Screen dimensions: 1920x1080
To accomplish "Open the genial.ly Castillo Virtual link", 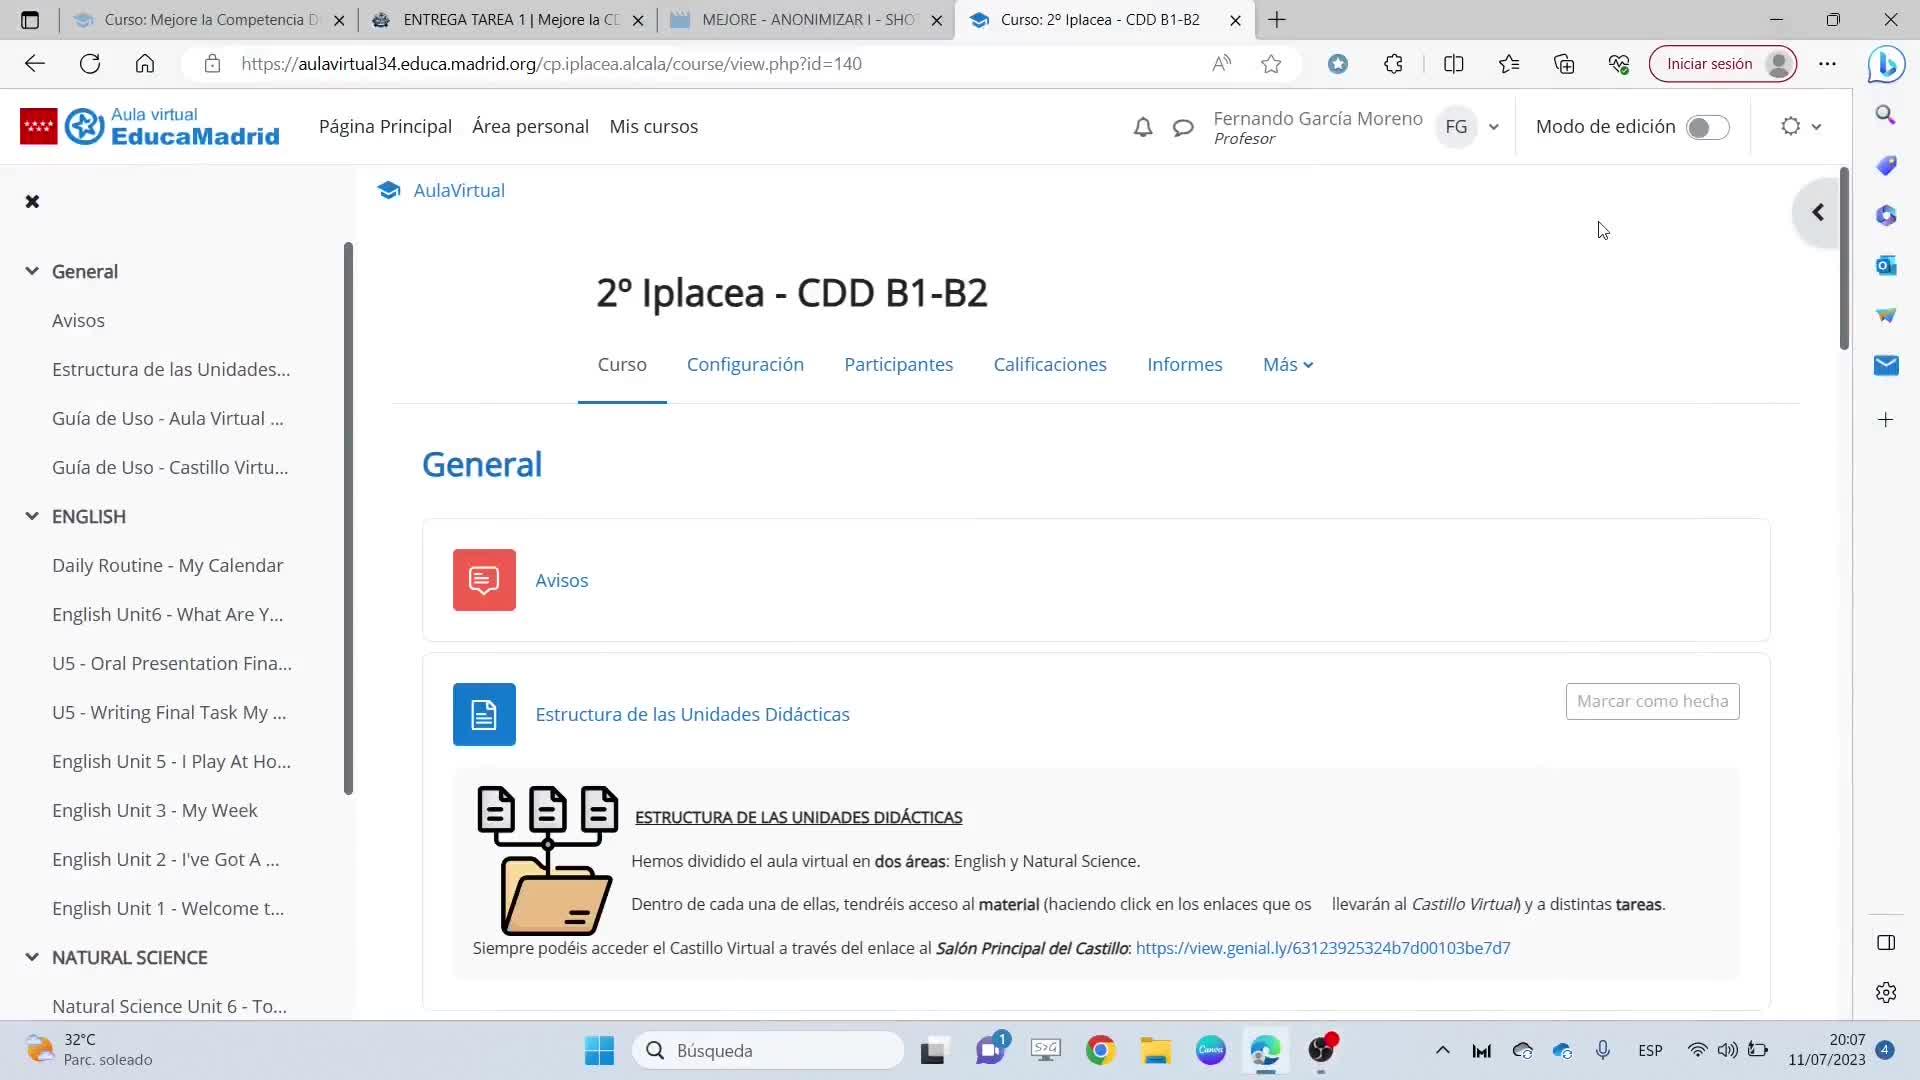I will tap(1322, 948).
